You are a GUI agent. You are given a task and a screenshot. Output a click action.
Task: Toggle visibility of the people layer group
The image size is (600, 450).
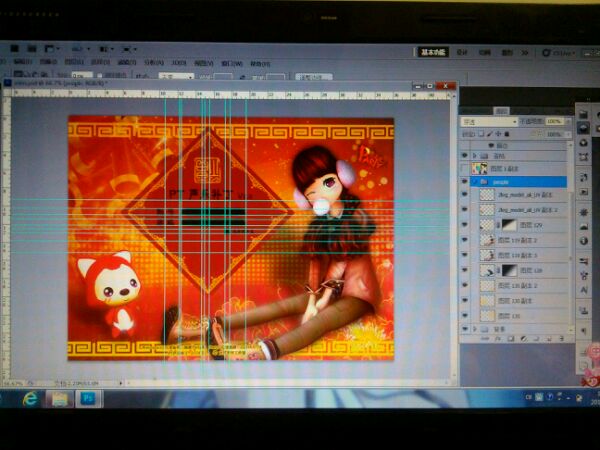[x=464, y=181]
